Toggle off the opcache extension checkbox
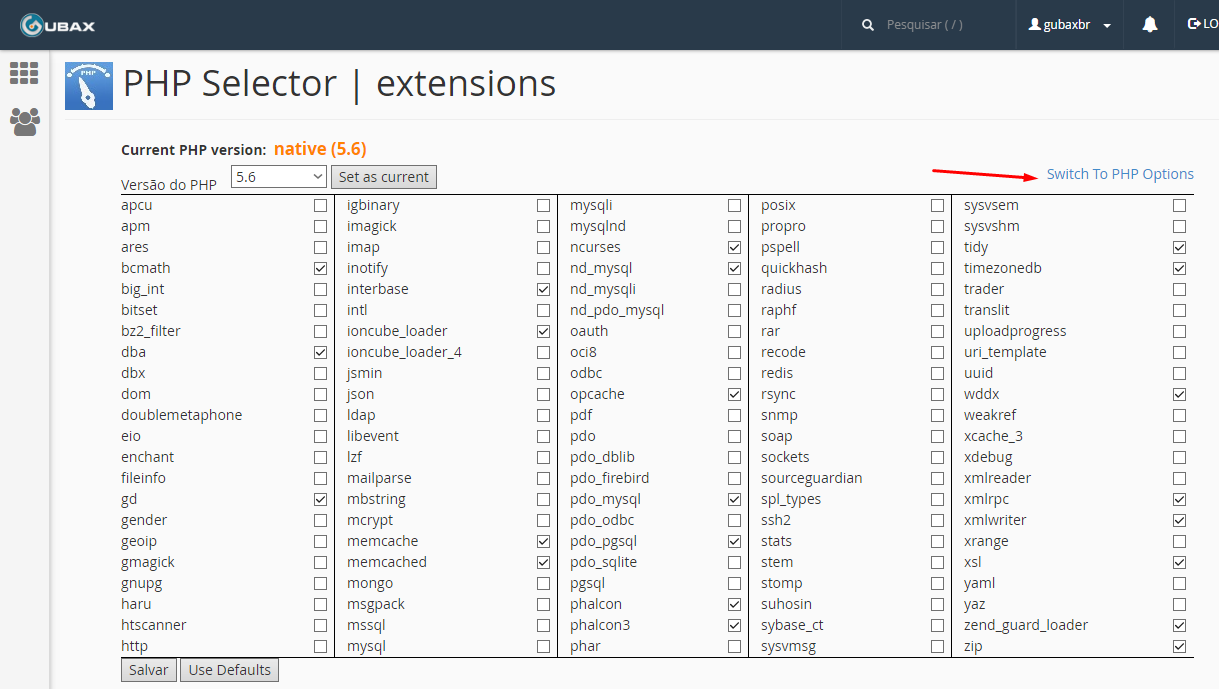The image size is (1219, 689). [x=735, y=394]
